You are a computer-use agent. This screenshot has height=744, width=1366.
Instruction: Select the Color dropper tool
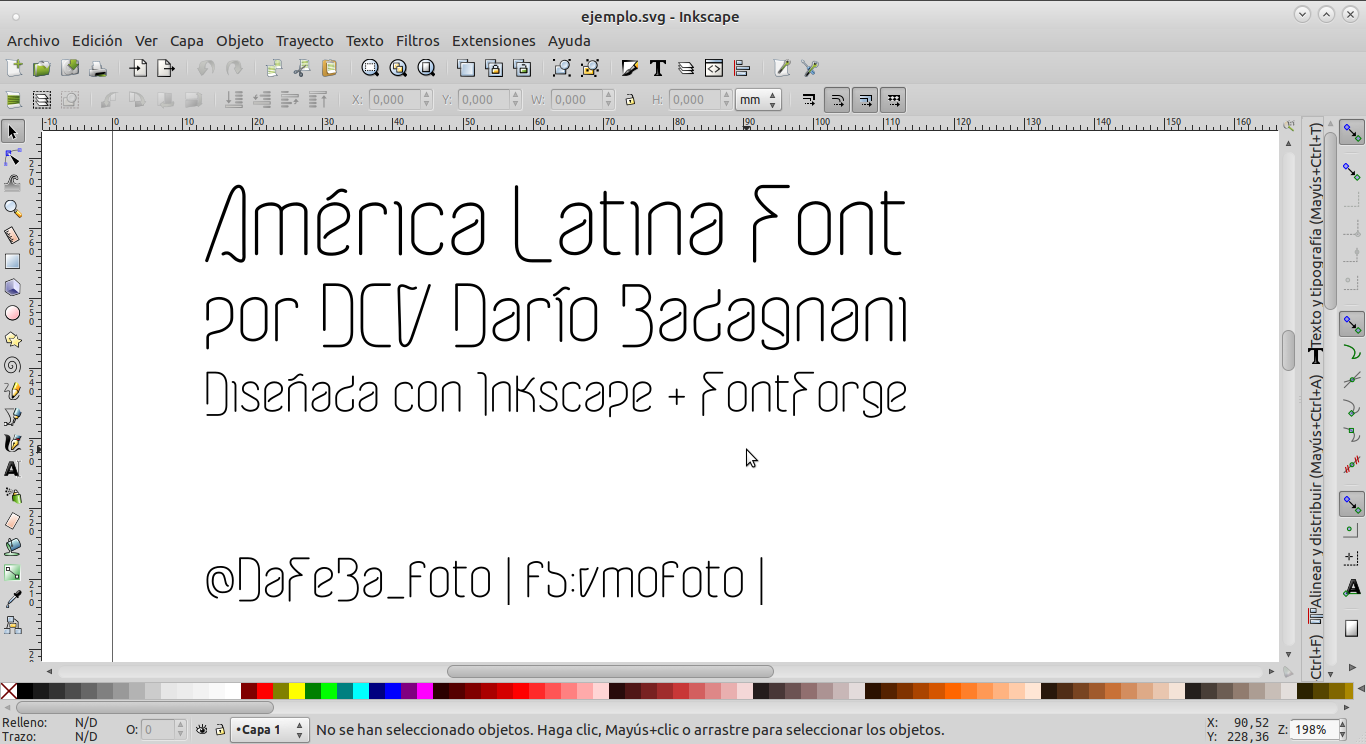pyautogui.click(x=13, y=599)
